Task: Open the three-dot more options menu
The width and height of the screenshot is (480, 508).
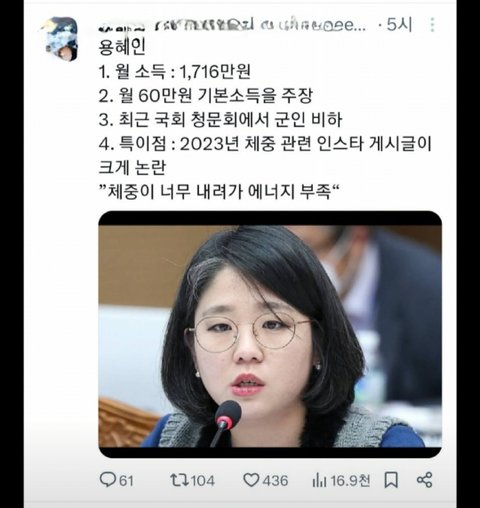Action: pyautogui.click(x=432, y=25)
